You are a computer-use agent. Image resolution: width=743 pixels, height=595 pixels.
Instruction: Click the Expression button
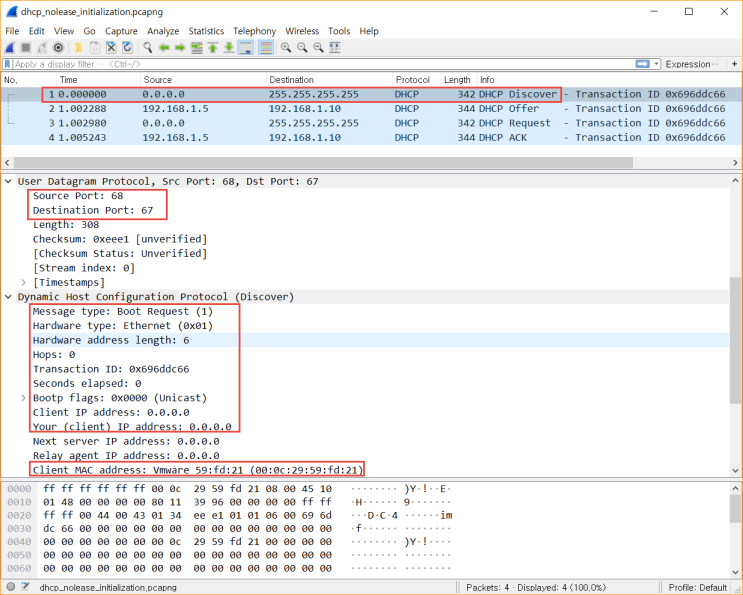[691, 64]
